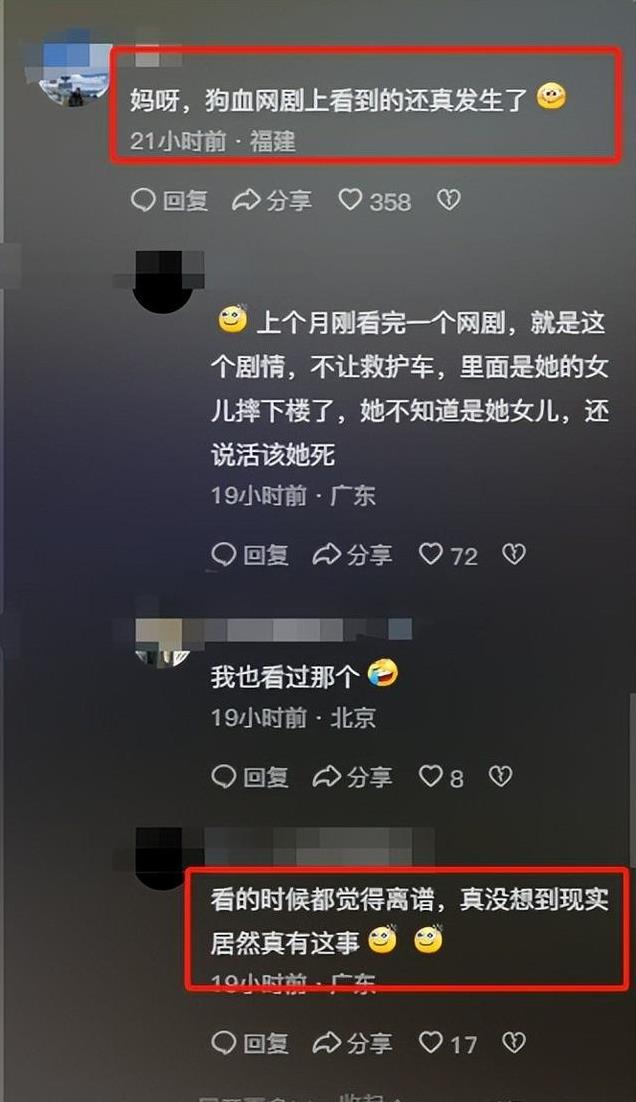This screenshot has height=1102, width=636.
Task: Dislike the Beijing comment with 8 likes
Action: click(x=500, y=777)
